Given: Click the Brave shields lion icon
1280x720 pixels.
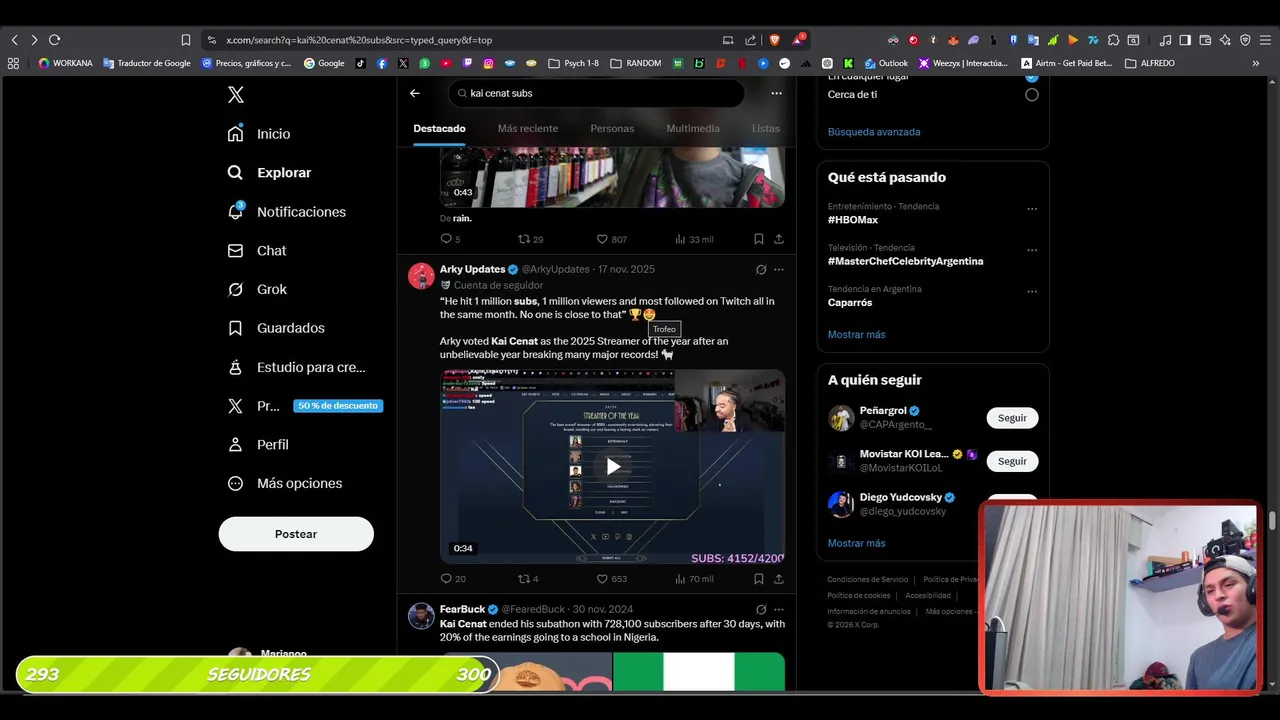Looking at the screenshot, I should point(774,40).
